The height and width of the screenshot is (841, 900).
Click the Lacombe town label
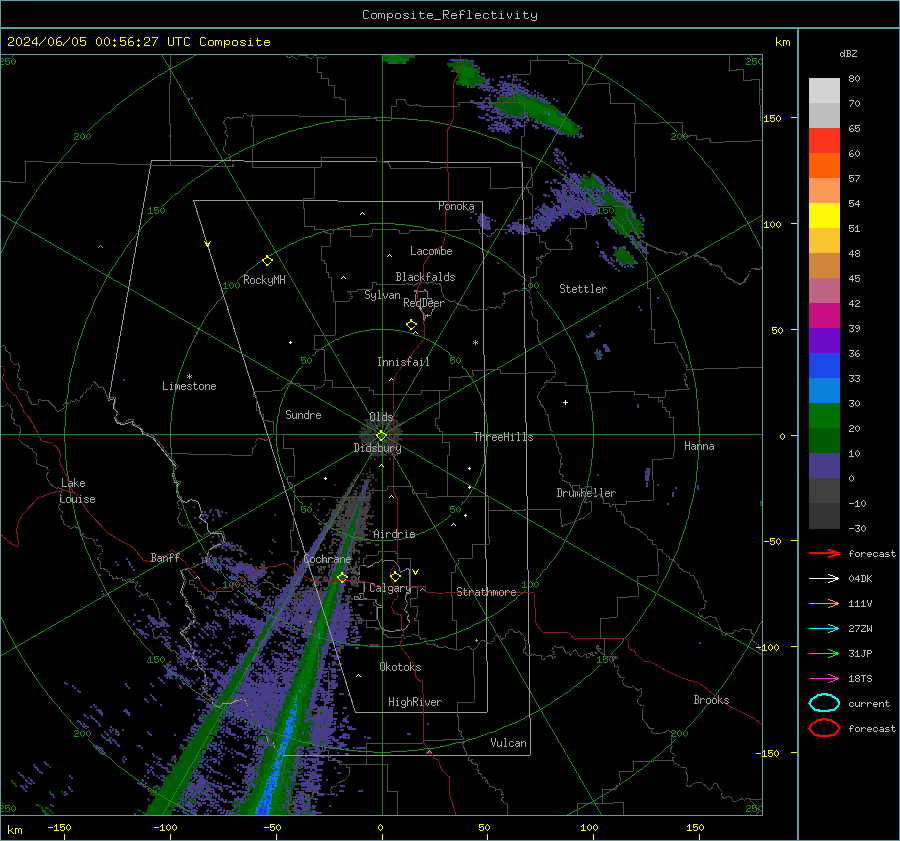431,251
